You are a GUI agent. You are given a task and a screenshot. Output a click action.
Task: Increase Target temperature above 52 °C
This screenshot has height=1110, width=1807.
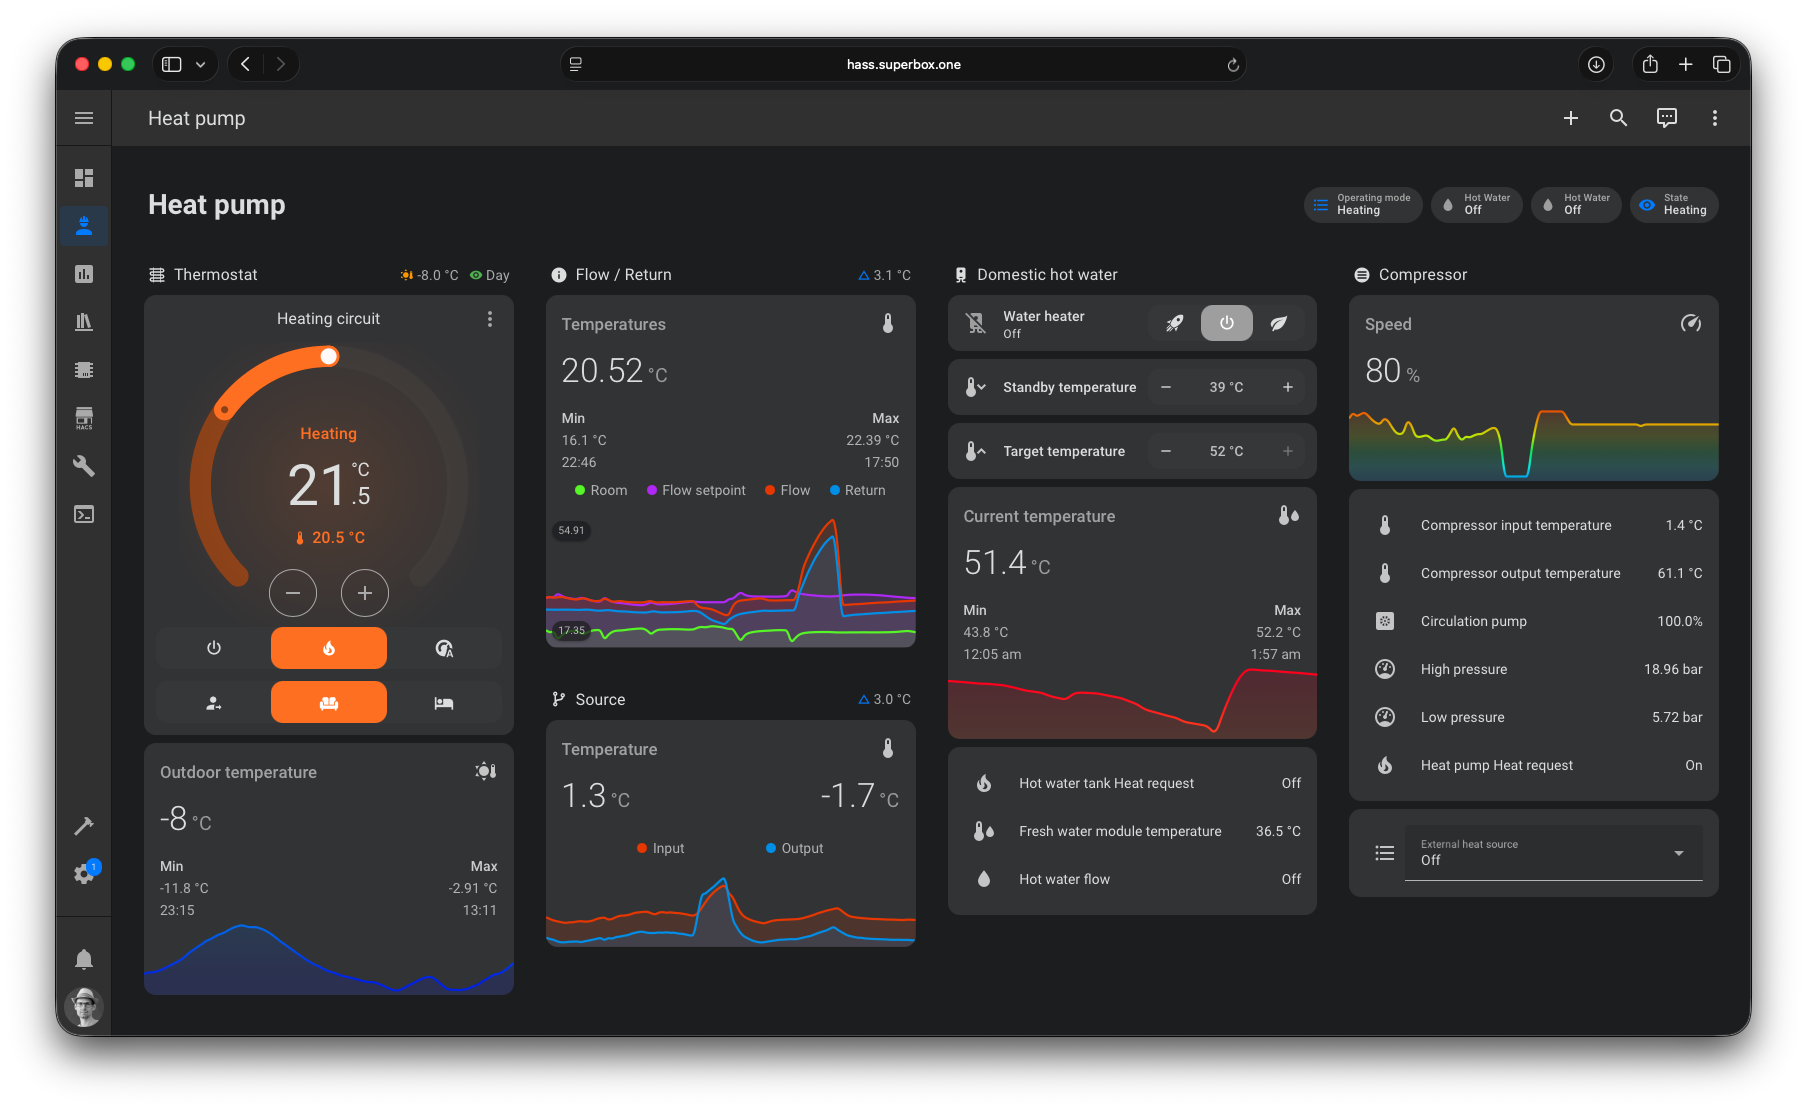[x=1288, y=451]
